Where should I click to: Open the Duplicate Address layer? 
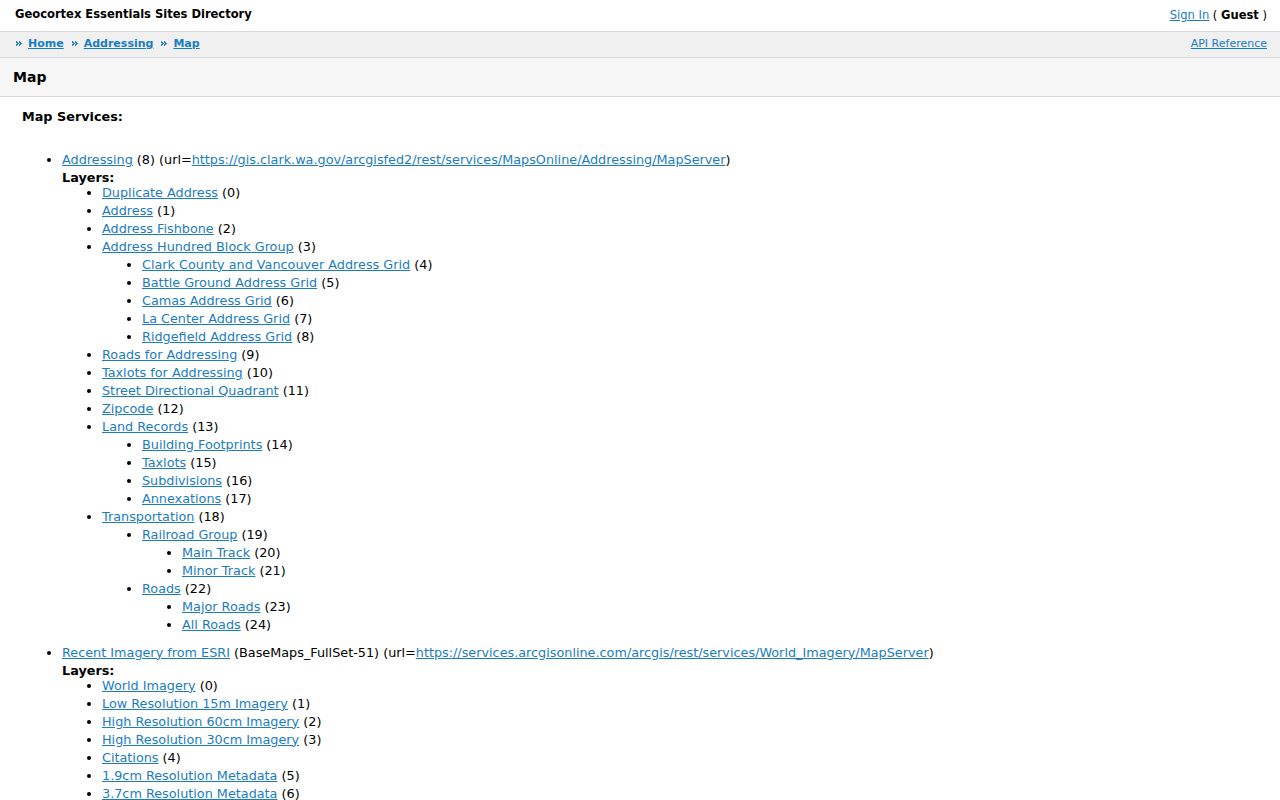coord(160,193)
